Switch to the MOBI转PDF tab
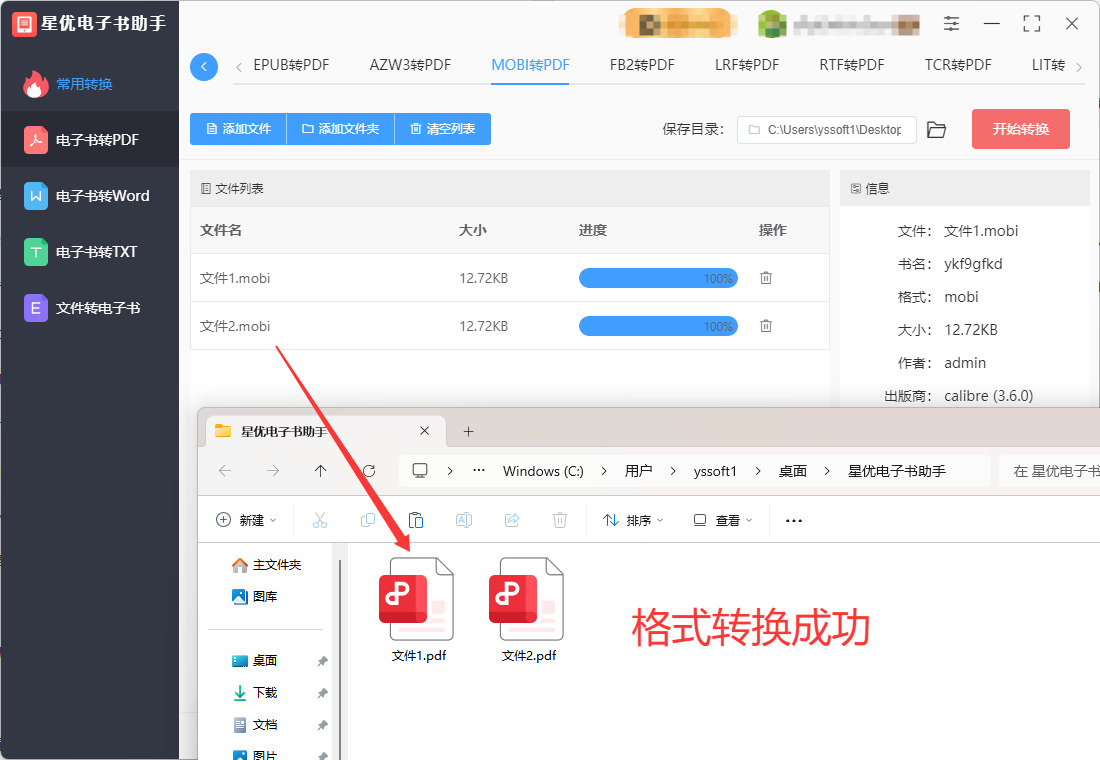This screenshot has height=760, width=1100. tap(530, 65)
